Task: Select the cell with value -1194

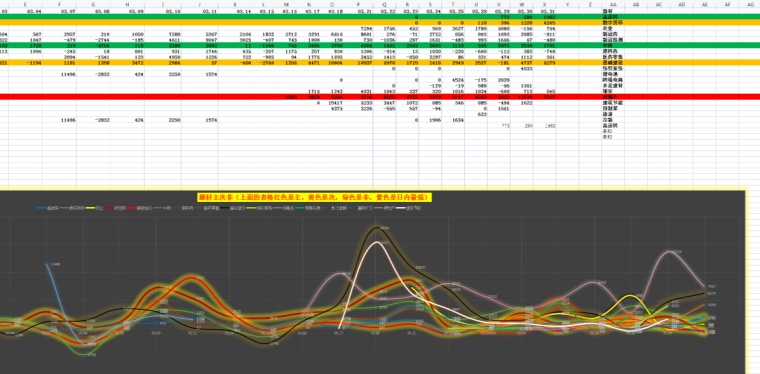Action: (x=34, y=63)
